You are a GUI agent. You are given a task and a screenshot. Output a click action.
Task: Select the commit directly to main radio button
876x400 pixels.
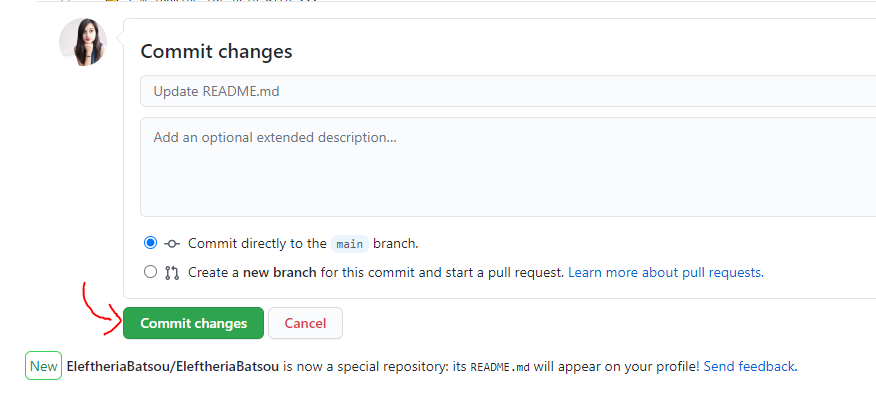pyautogui.click(x=151, y=242)
